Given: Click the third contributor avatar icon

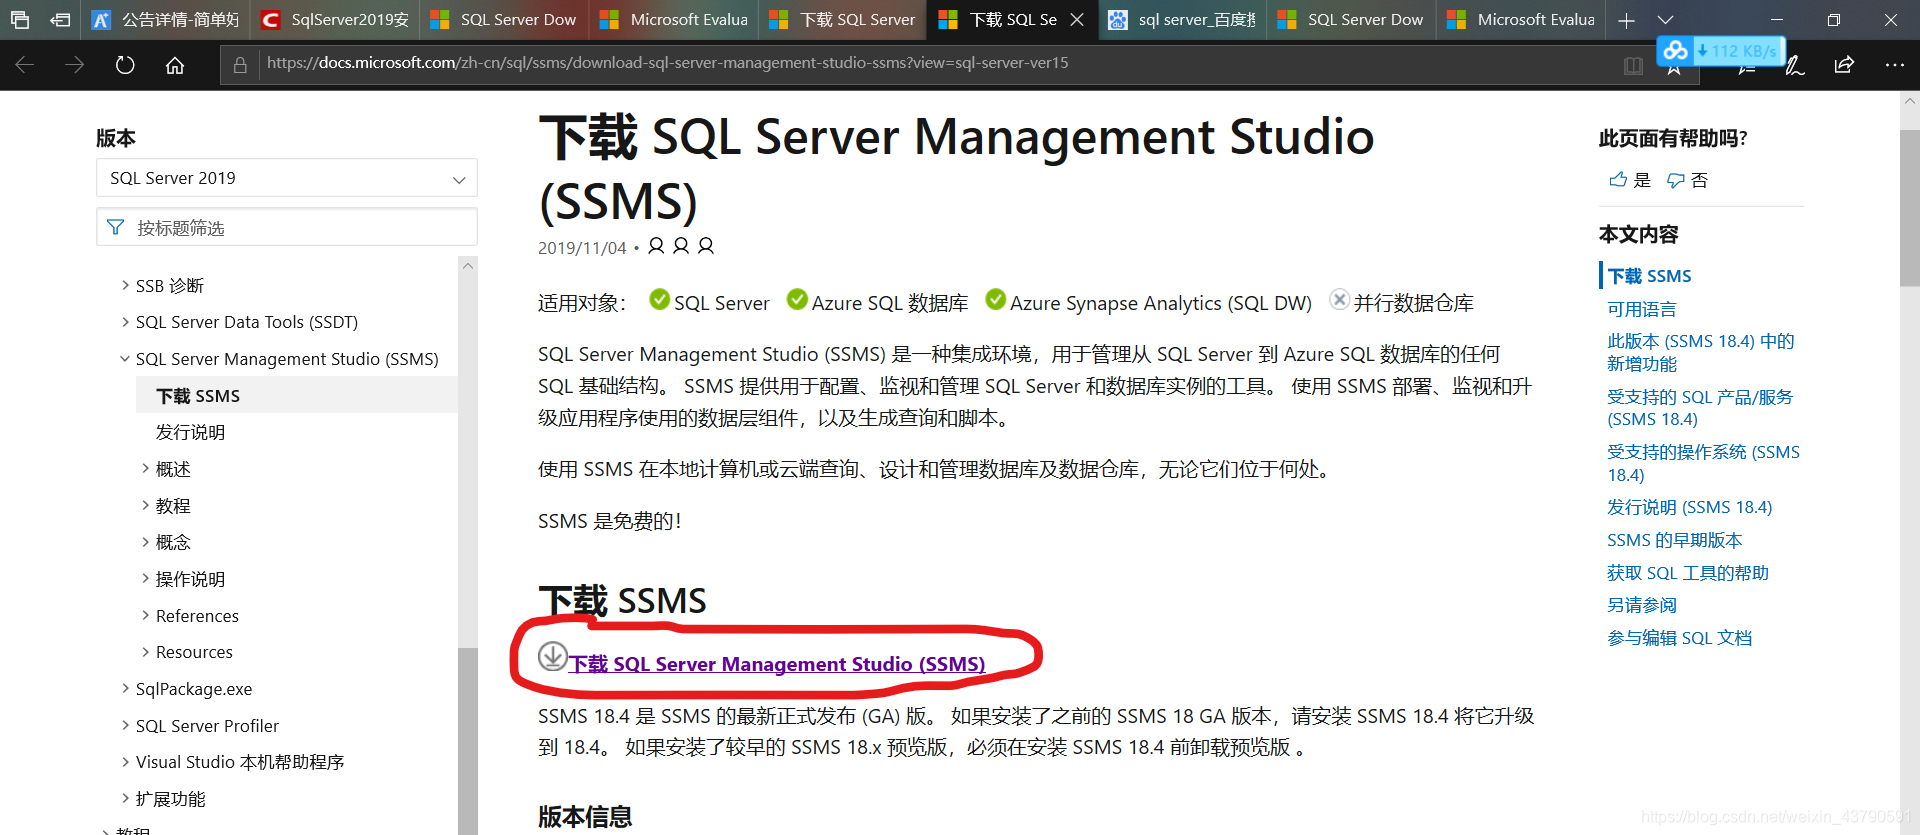Looking at the screenshot, I should coord(706,246).
